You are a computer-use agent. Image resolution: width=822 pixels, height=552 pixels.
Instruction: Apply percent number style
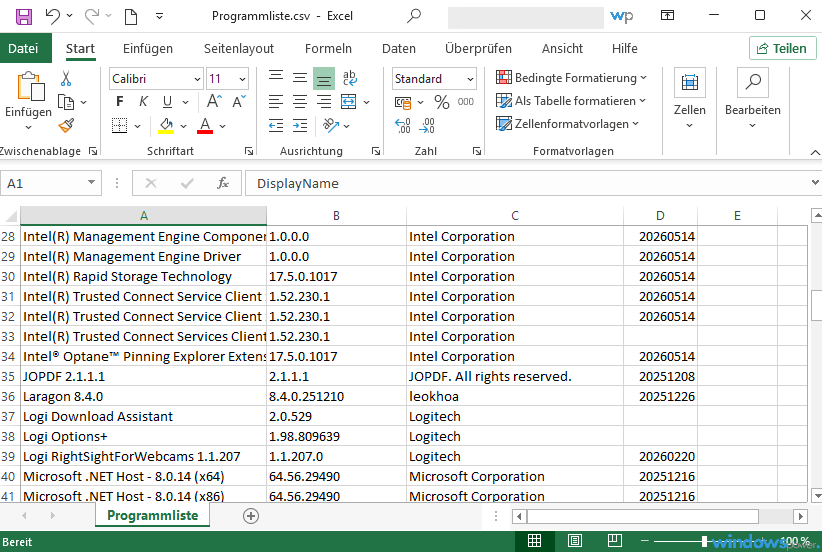pos(441,102)
